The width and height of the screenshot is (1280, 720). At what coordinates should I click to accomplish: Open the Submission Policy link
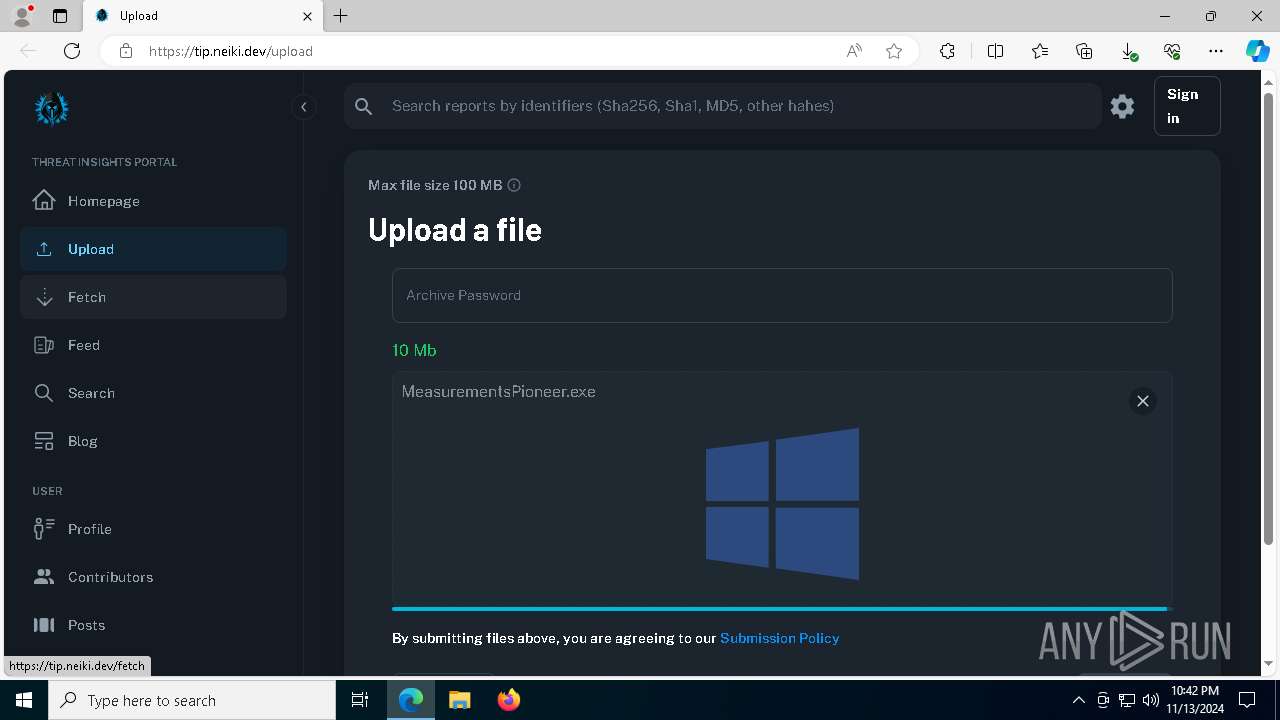click(780, 638)
